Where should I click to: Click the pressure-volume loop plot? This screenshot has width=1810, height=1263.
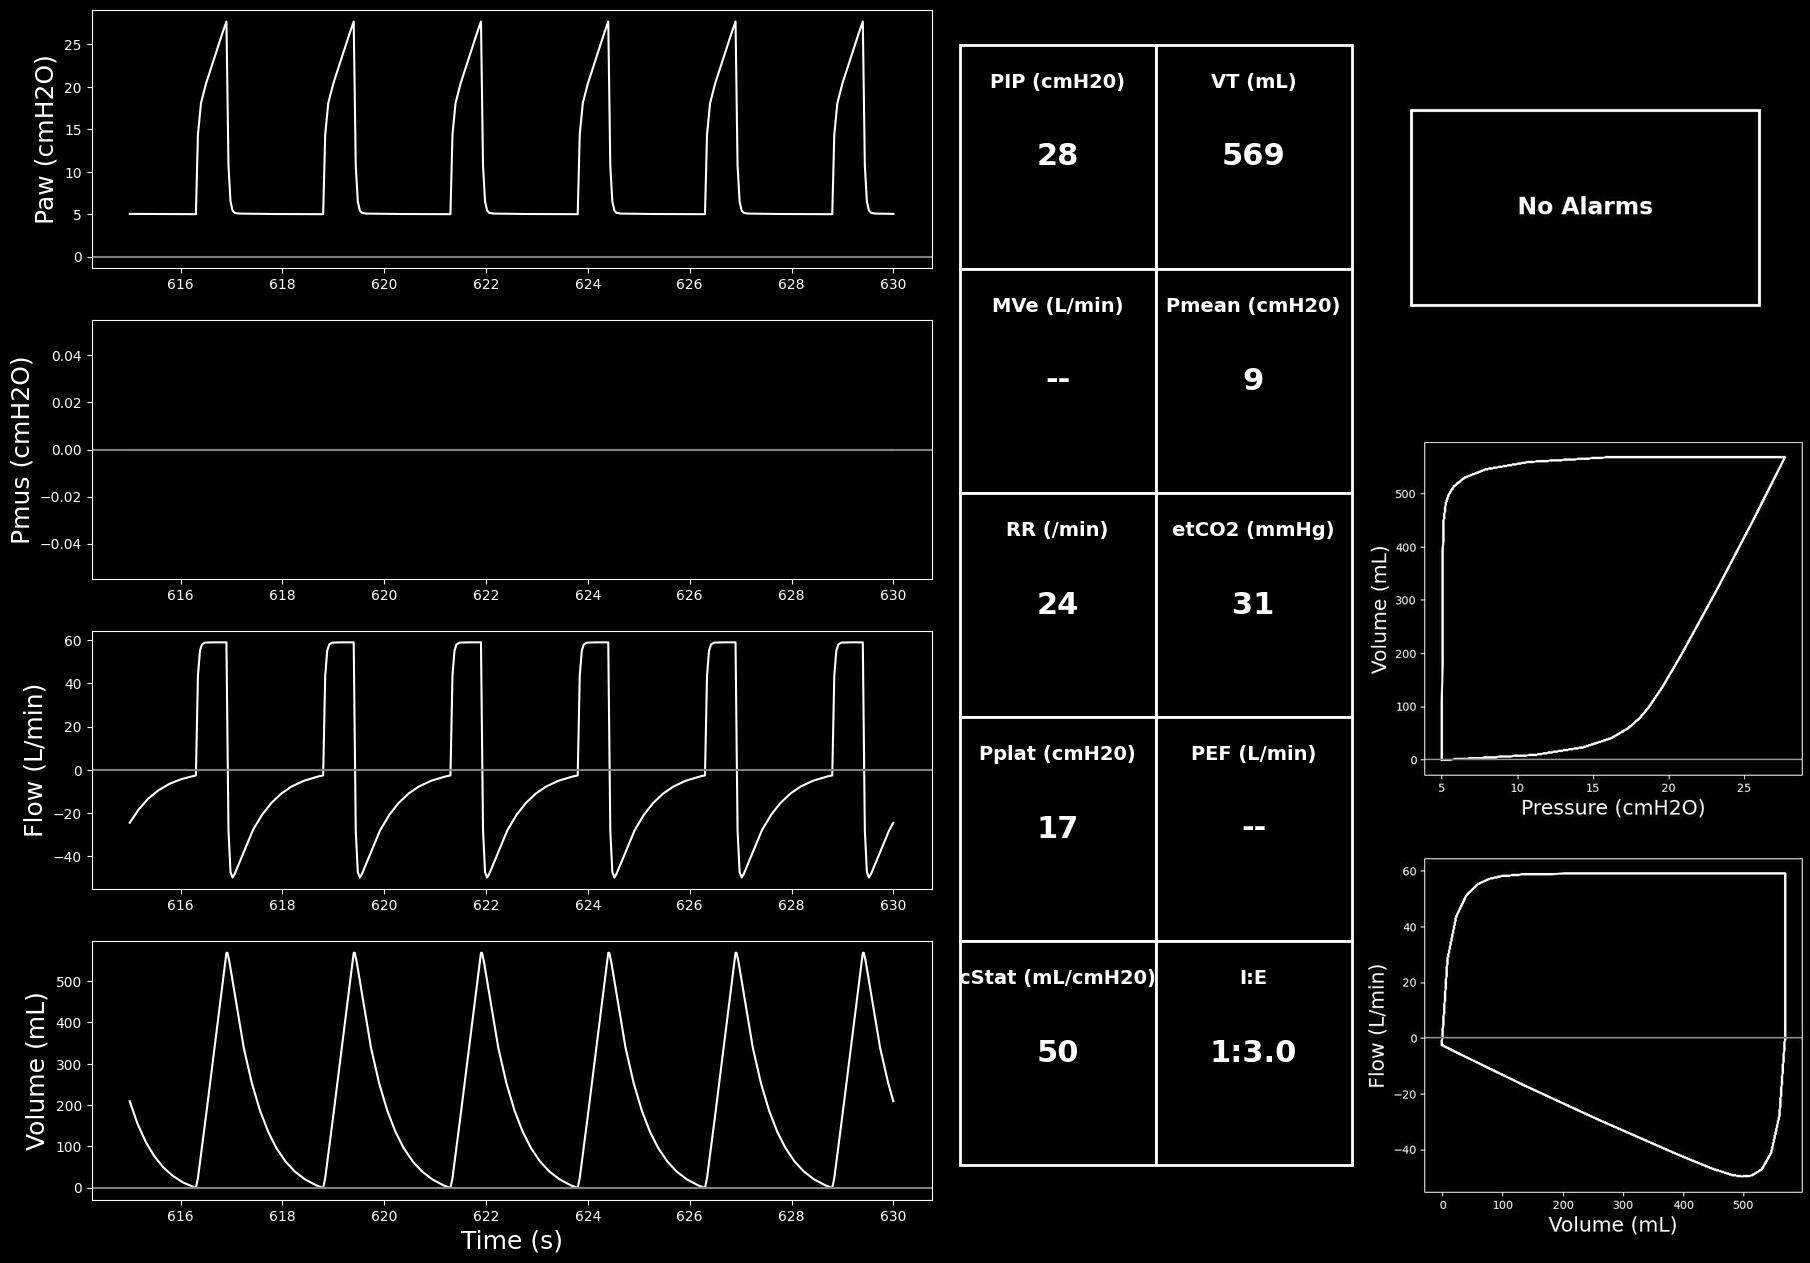coord(1613,608)
